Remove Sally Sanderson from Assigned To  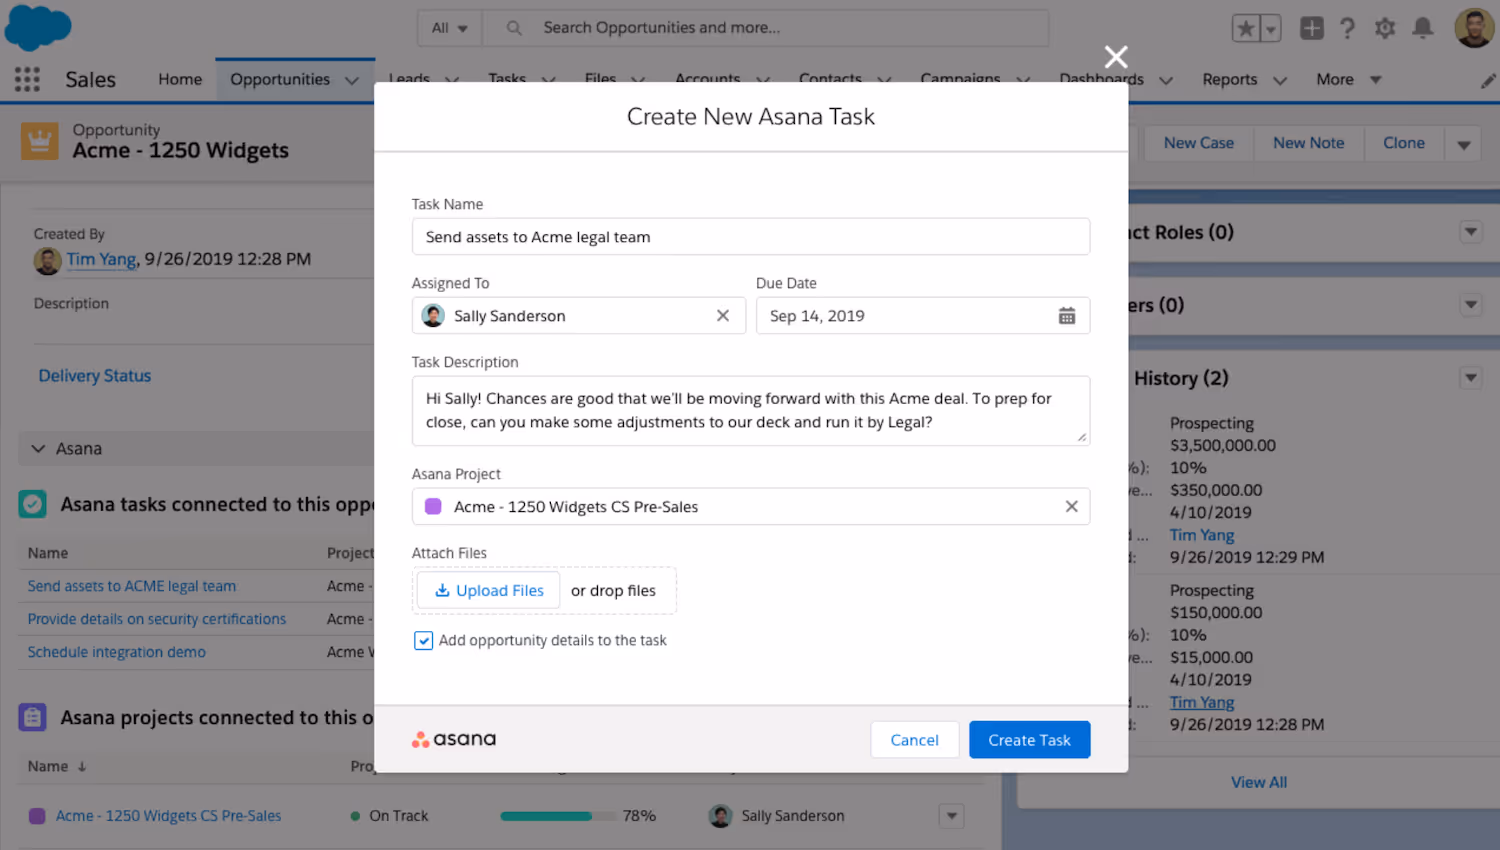click(723, 316)
